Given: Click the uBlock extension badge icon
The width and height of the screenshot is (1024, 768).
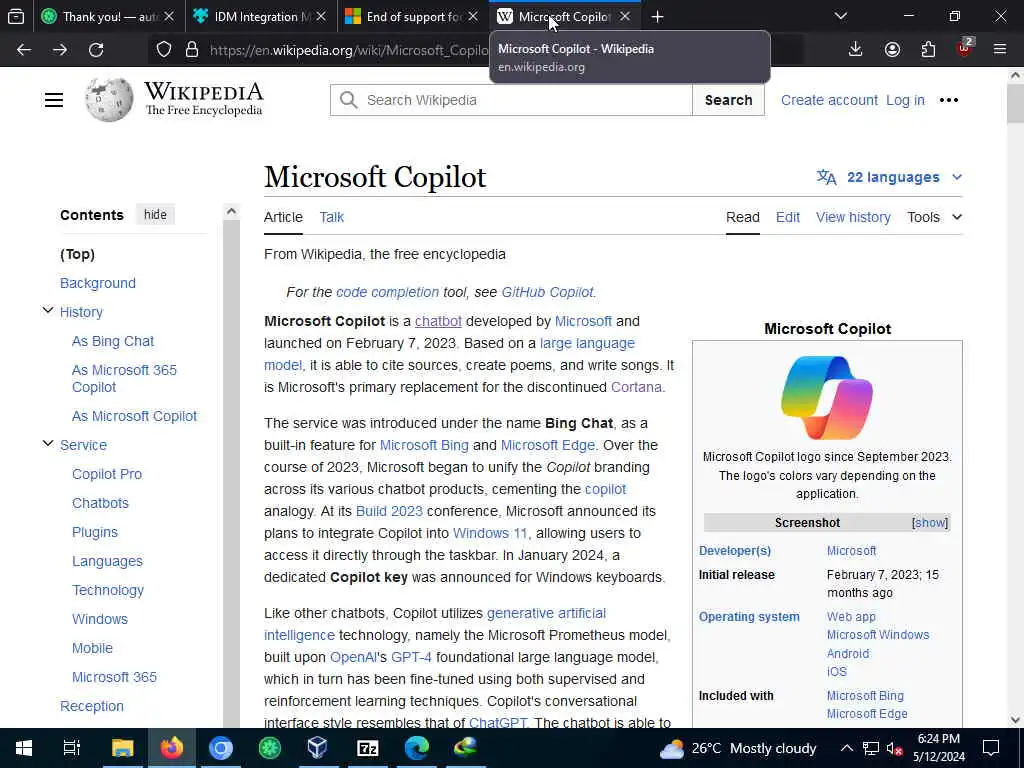Looking at the screenshot, I should pos(965,48).
